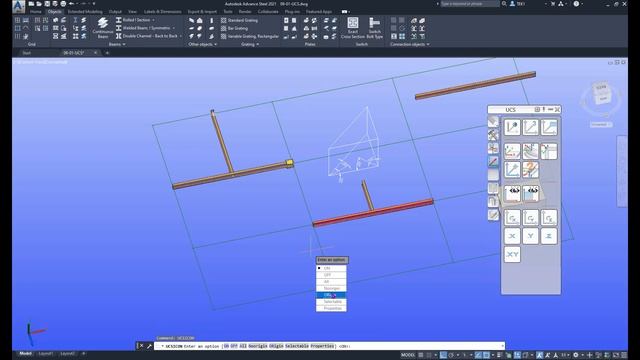The height and width of the screenshot is (360, 640).
Task: Click the Plot/Print icon in quick access toolbar
Action: 63,4
